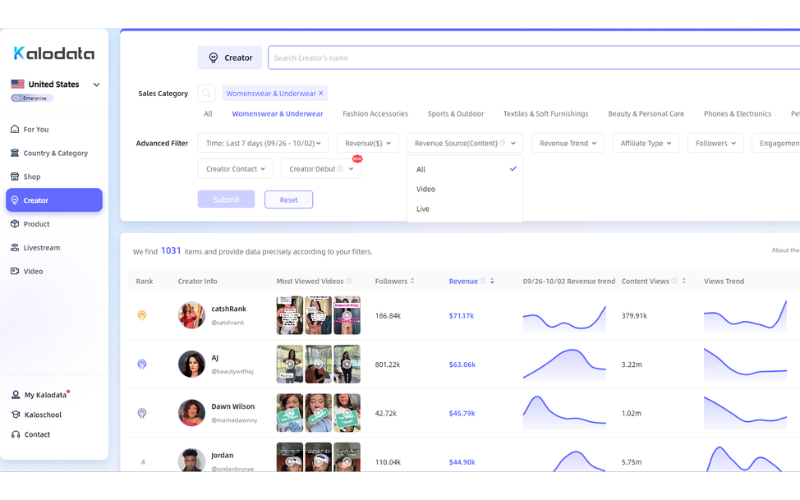The image size is (800, 500).
Task: Click rank three medal for Dawn Wilson
Action: click(x=142, y=413)
